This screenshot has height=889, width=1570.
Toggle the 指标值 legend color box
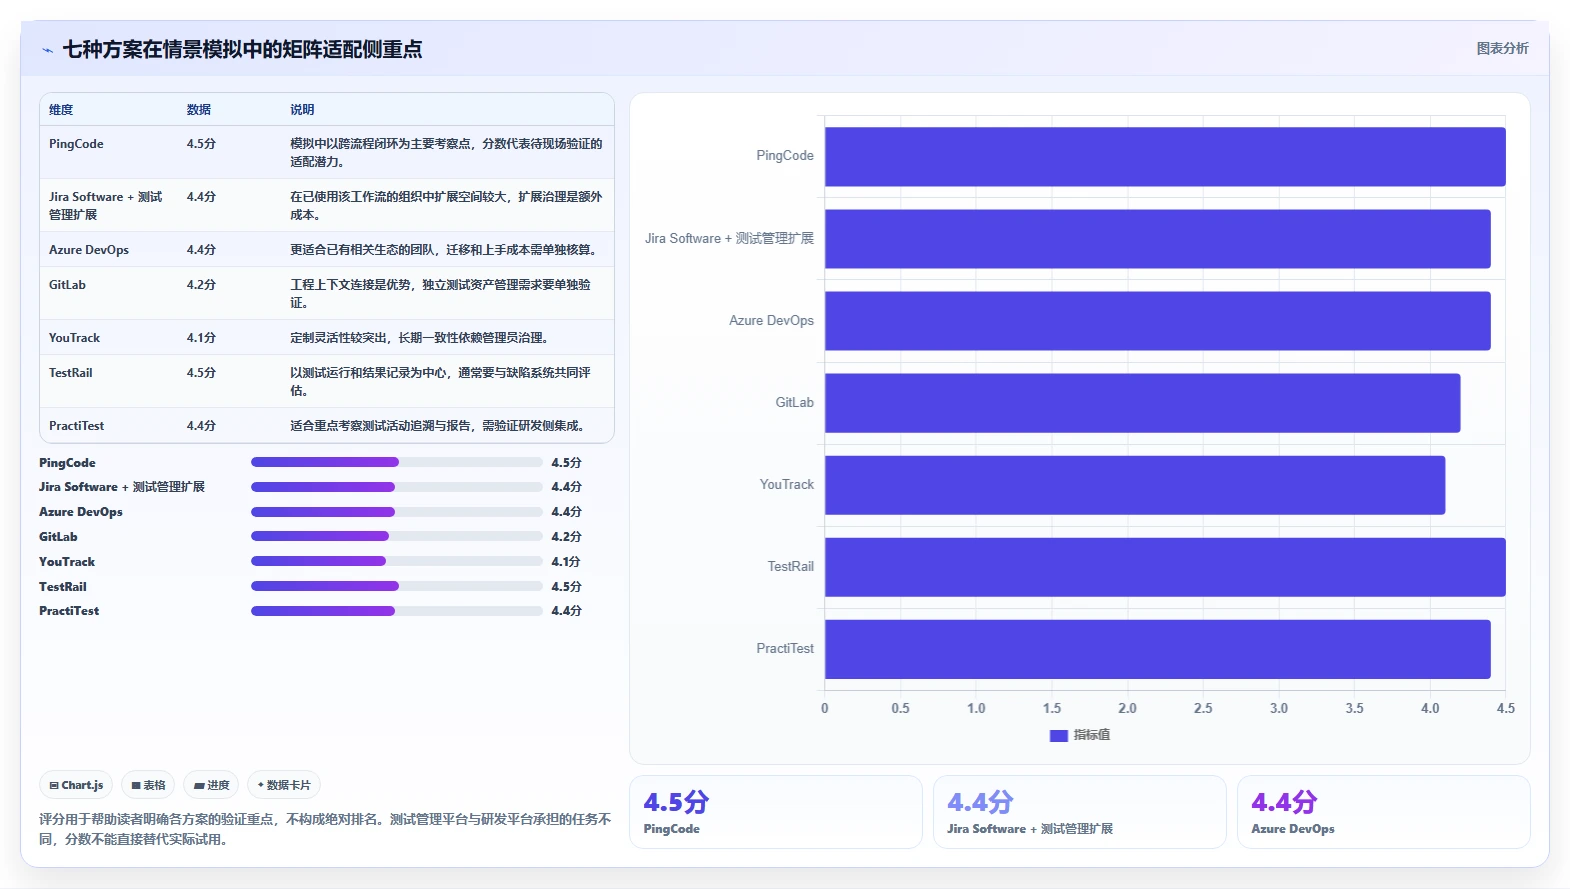click(1058, 735)
